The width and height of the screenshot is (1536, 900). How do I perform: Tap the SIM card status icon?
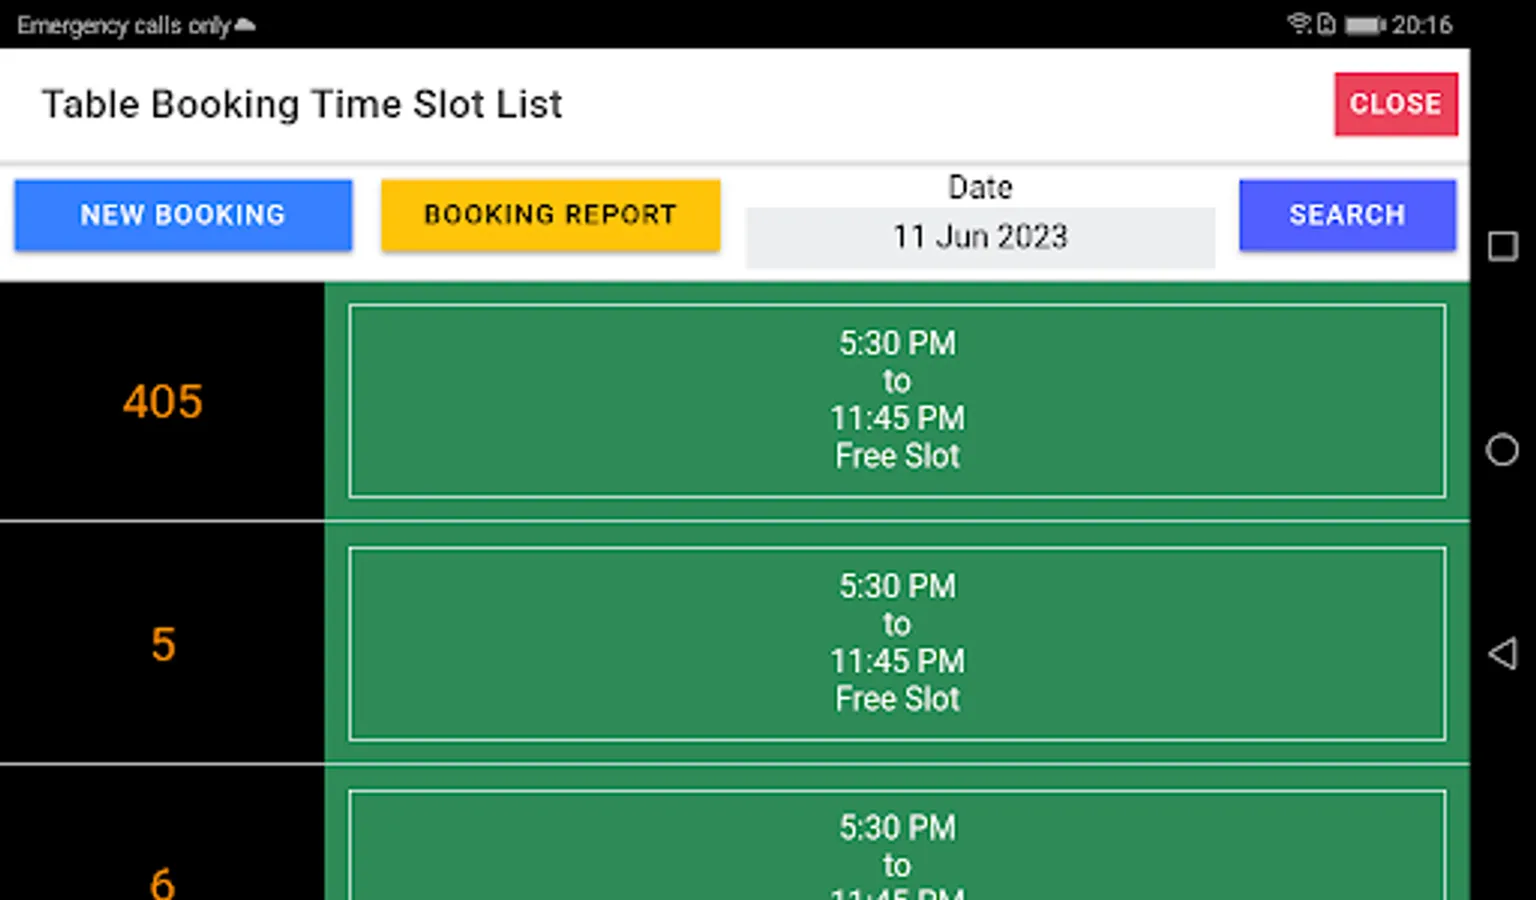[1326, 24]
